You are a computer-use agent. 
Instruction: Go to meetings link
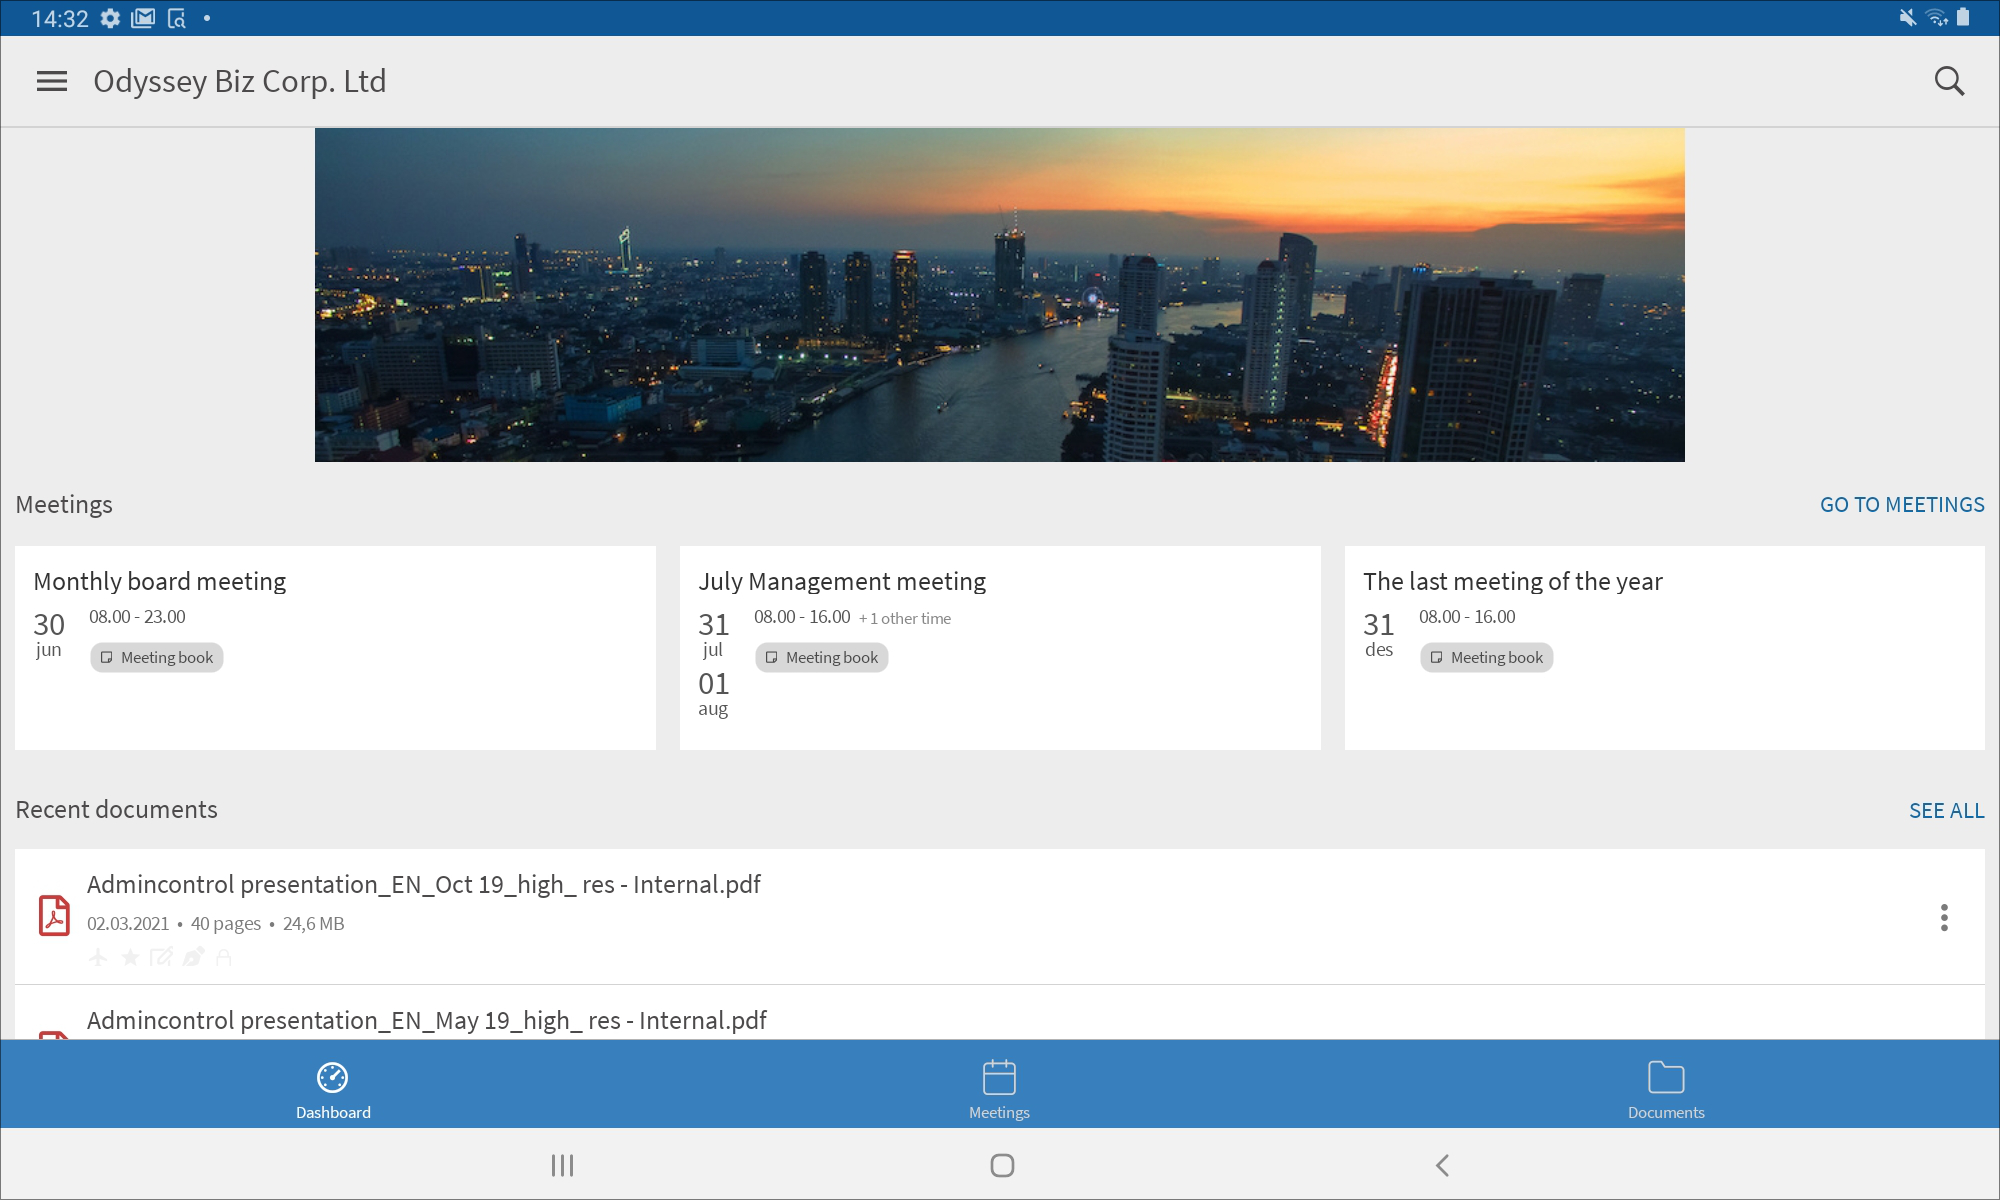1902,505
